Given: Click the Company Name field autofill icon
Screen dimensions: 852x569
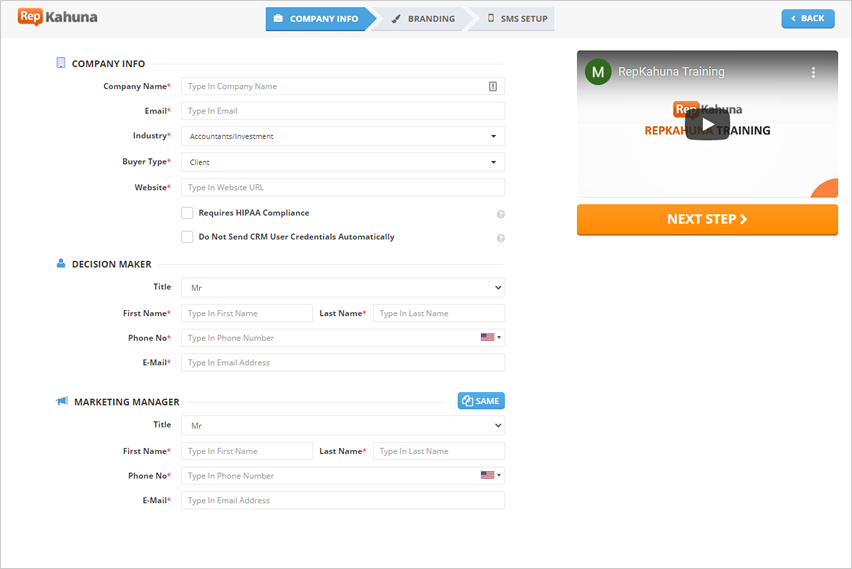Looking at the screenshot, I should (x=492, y=87).
